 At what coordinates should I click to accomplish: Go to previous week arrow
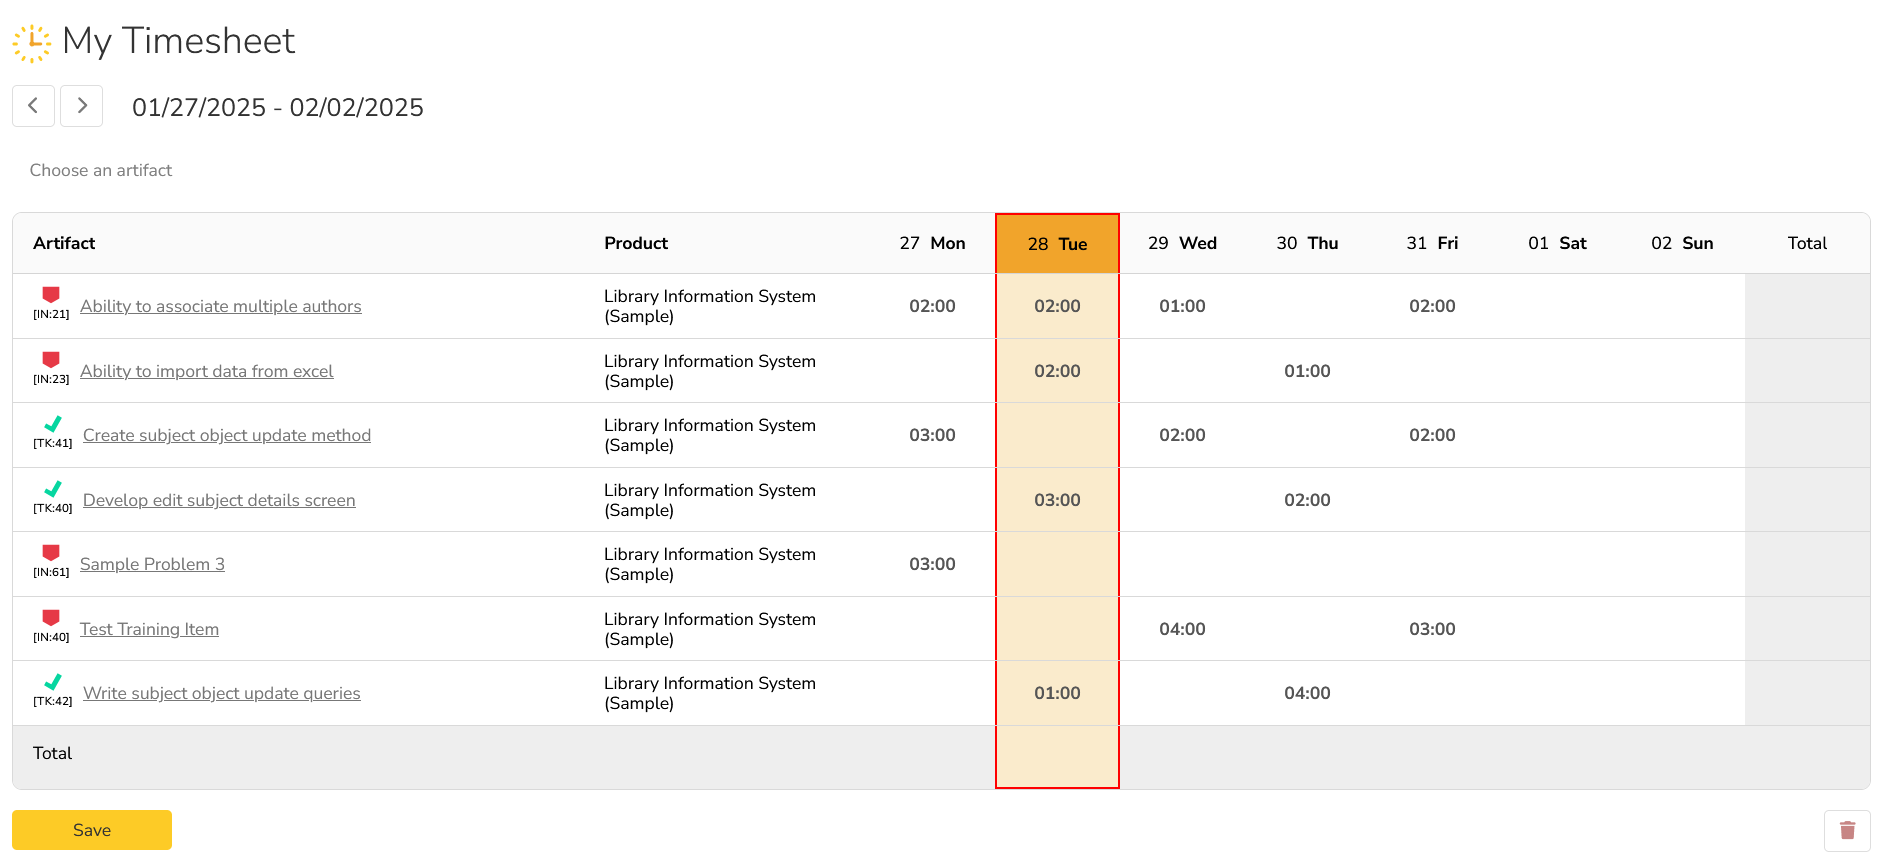(x=33, y=106)
